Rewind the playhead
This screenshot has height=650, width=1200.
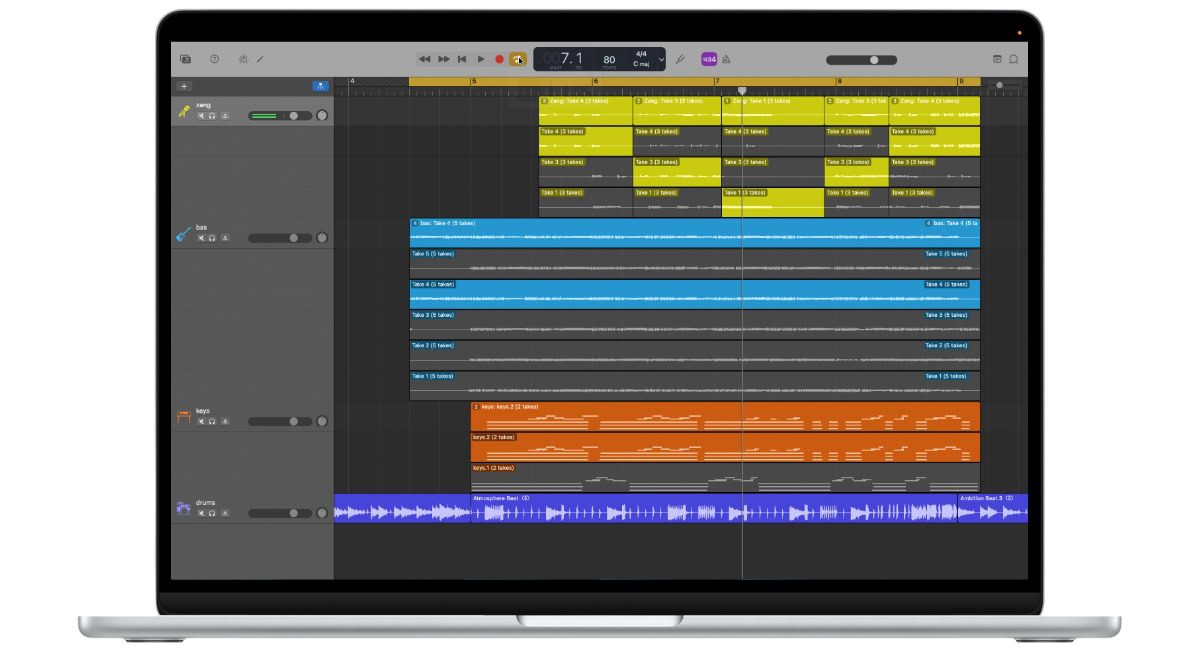coord(425,59)
